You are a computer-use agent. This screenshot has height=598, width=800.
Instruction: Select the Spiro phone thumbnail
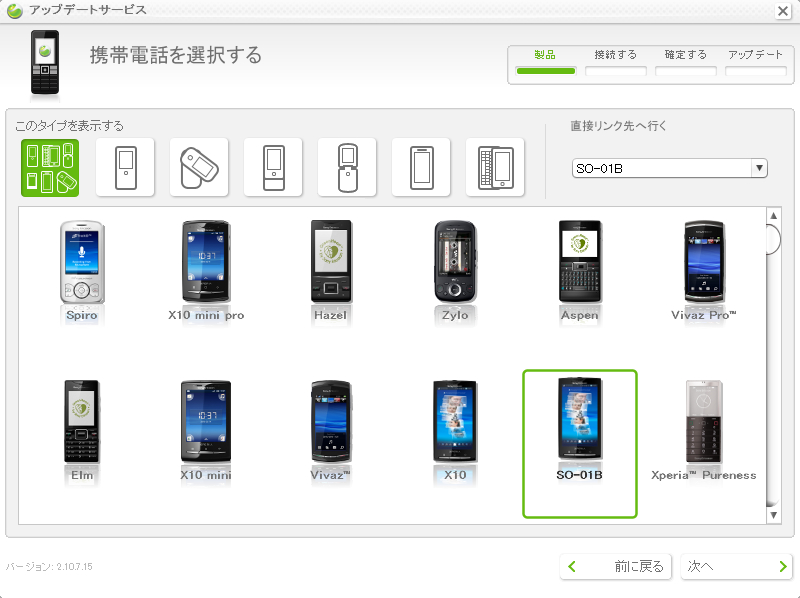82,271
